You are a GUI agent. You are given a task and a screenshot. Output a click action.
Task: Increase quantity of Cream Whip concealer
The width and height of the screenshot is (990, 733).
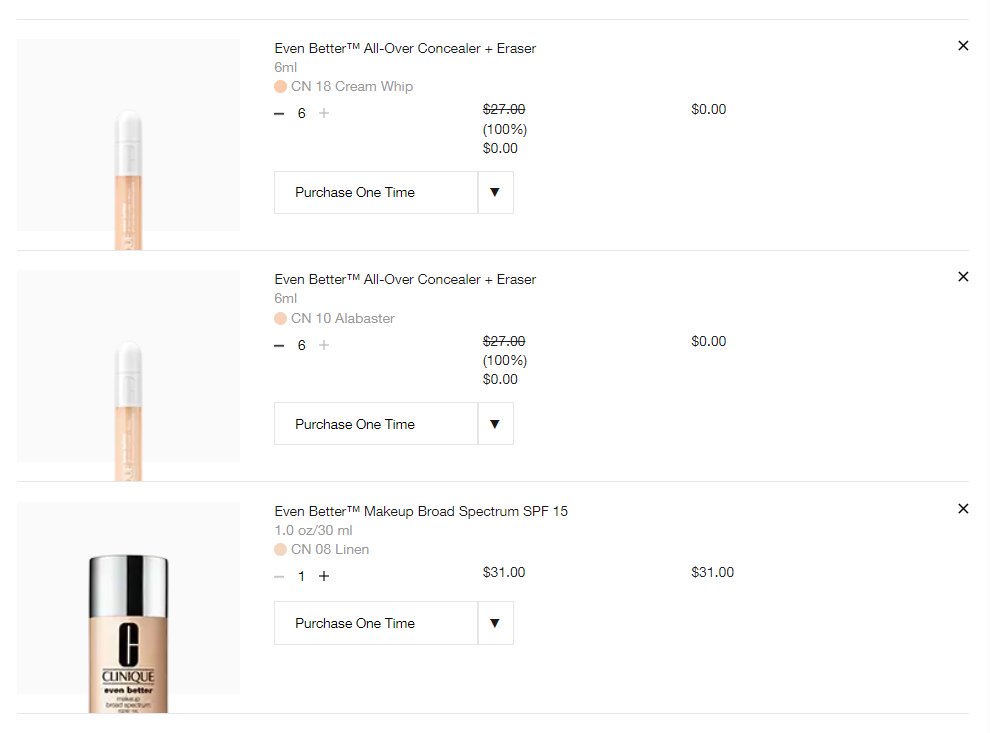click(324, 113)
